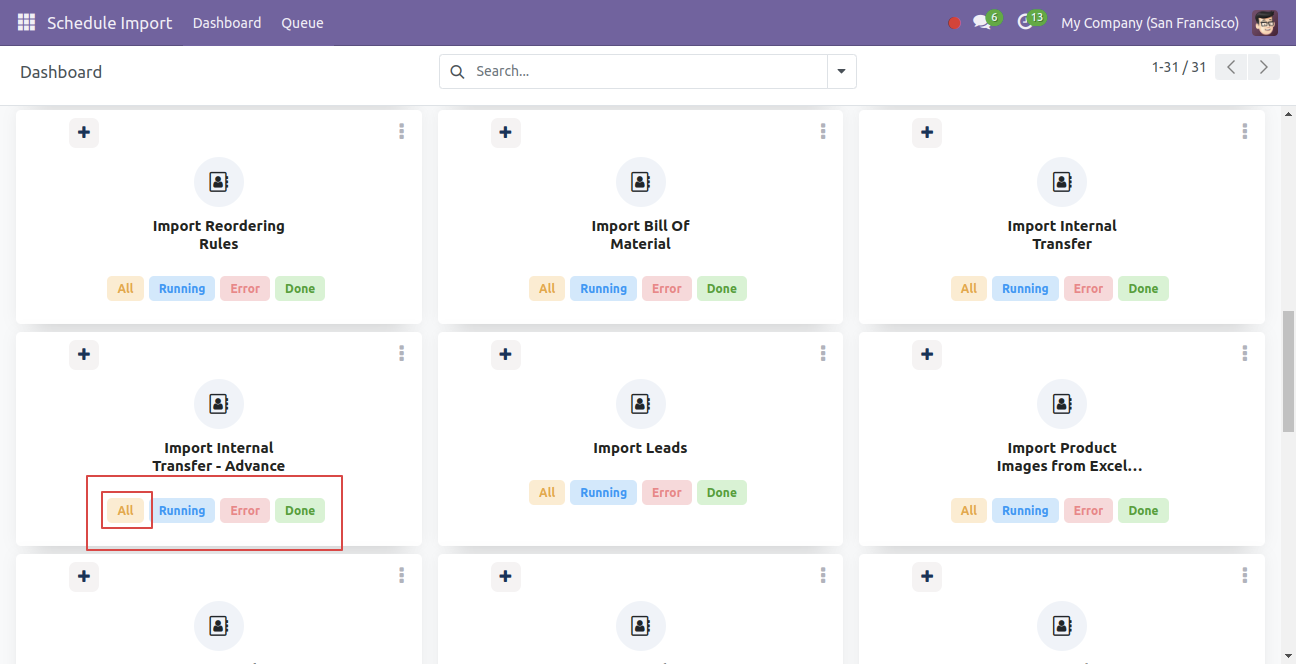The image size is (1296, 664).
Task: Open kebab menu on Import Reordering Rules card
Action: tap(401, 131)
